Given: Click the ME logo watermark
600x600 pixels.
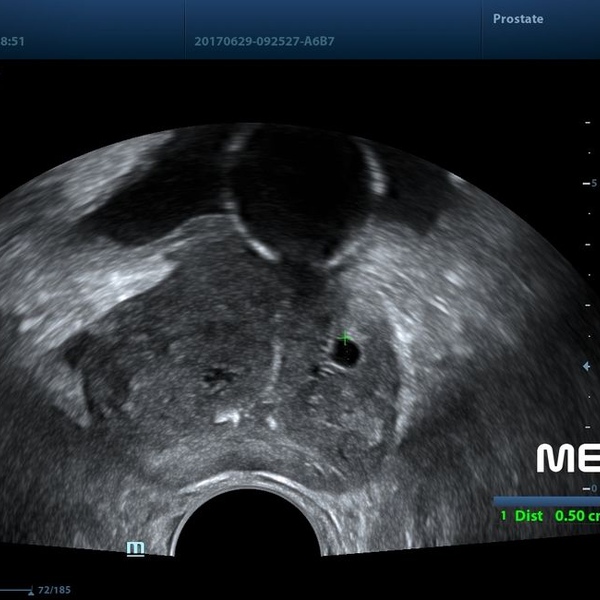Looking at the screenshot, I should coord(568,458).
